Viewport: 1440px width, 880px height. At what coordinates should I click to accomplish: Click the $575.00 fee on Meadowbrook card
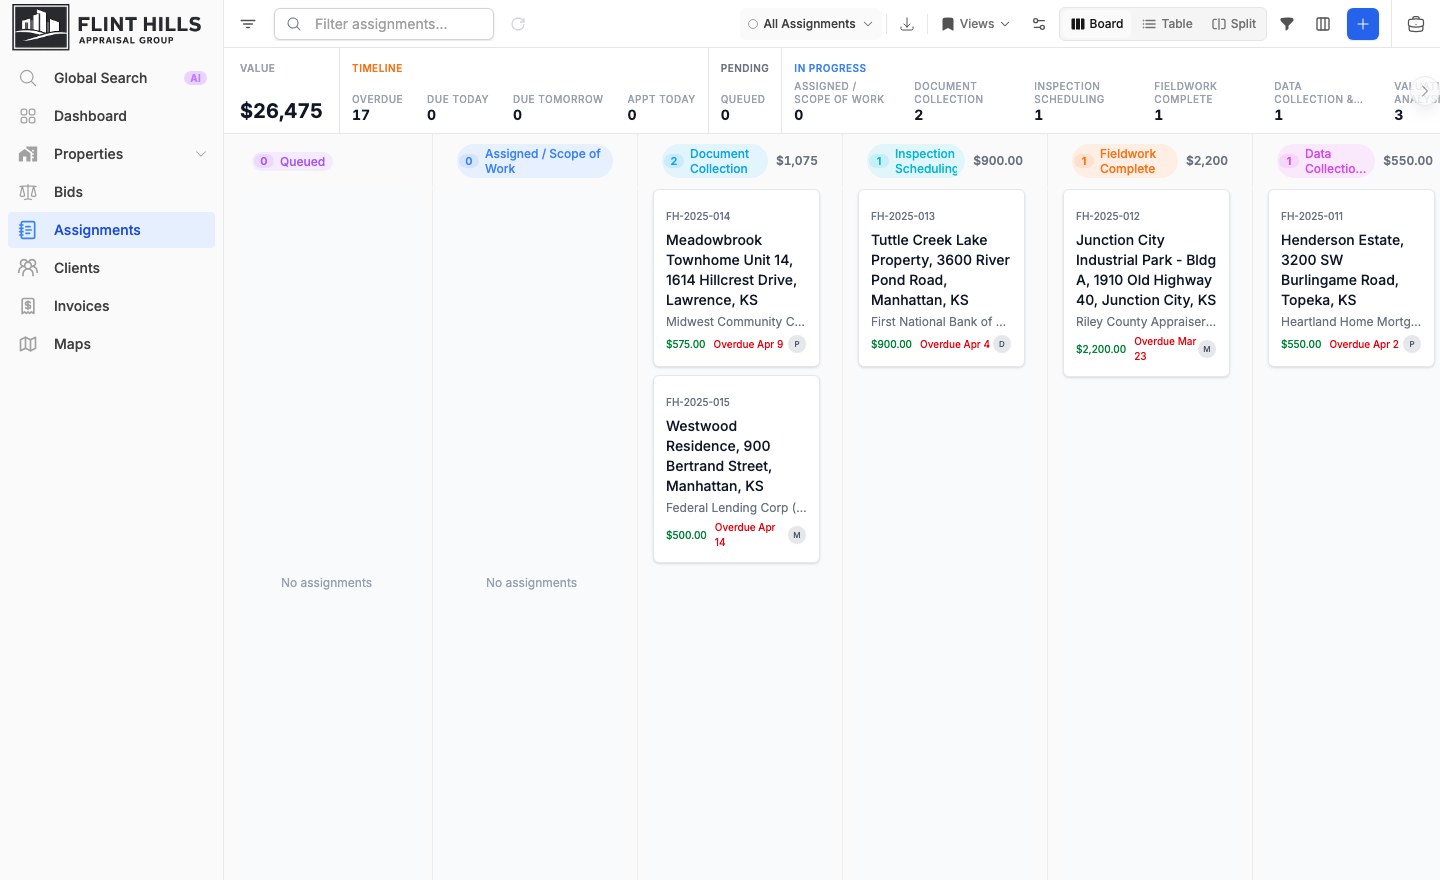point(685,344)
